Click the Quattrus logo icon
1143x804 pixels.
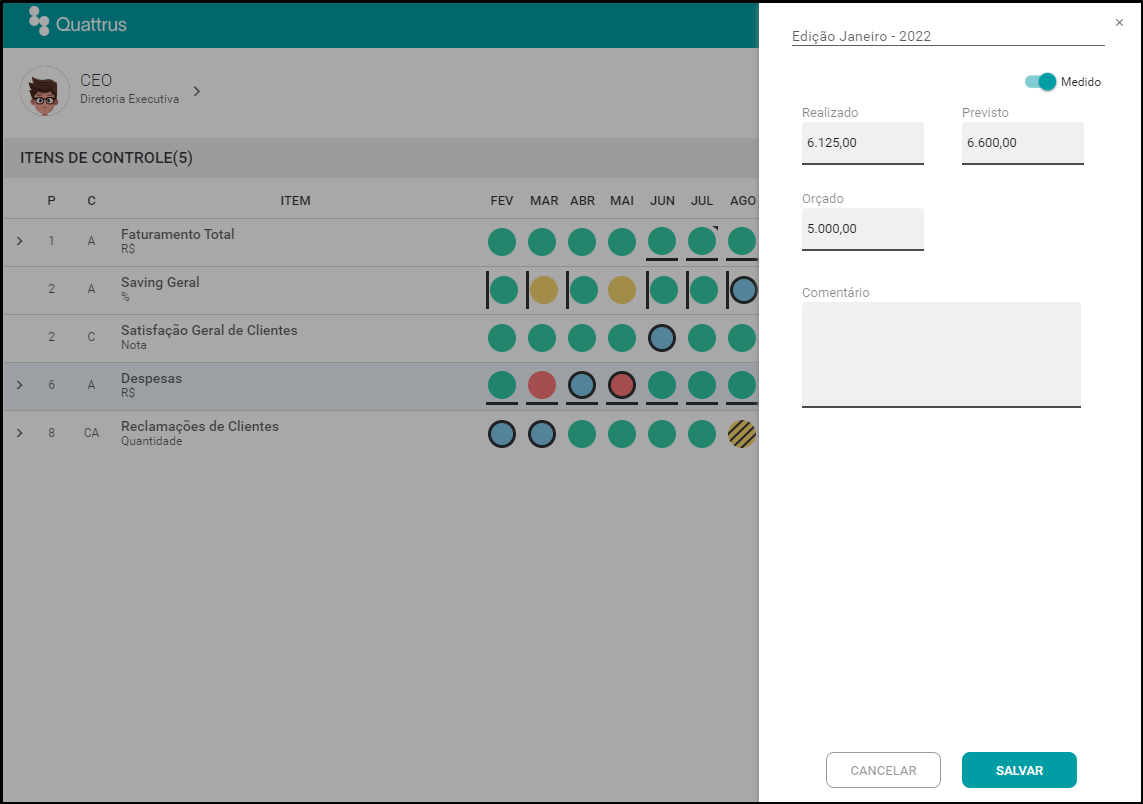coord(39,21)
